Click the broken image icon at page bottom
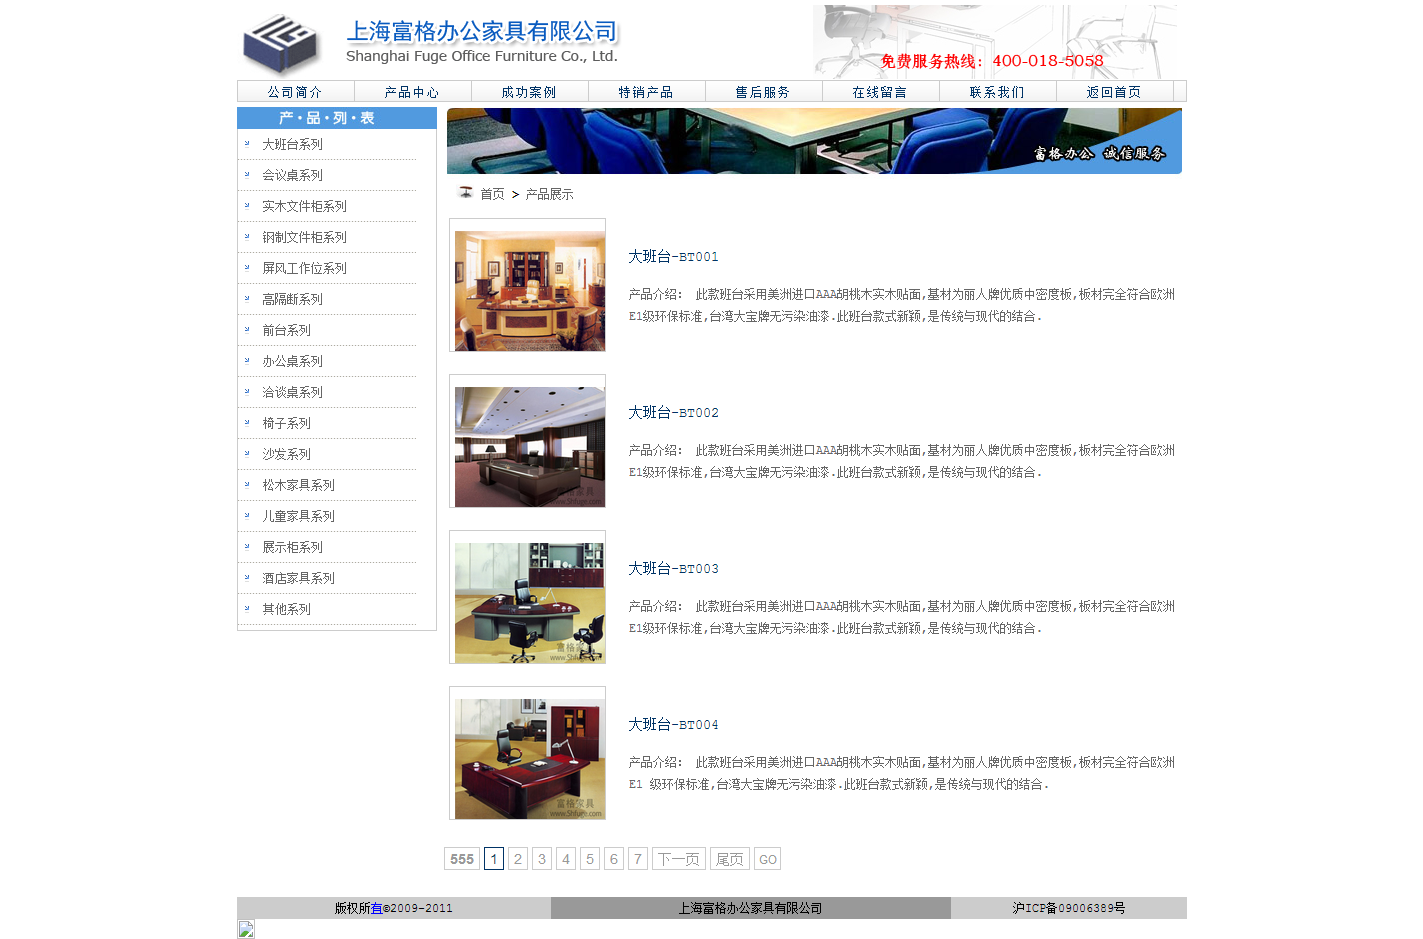Screen dimensions: 1423x939 (246, 929)
